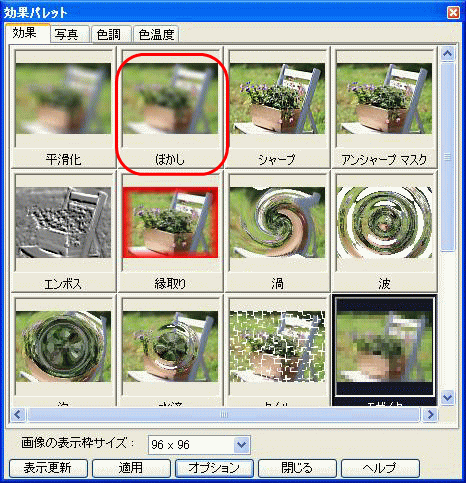Click the horizontal scrollbar right arrow

[430, 415]
